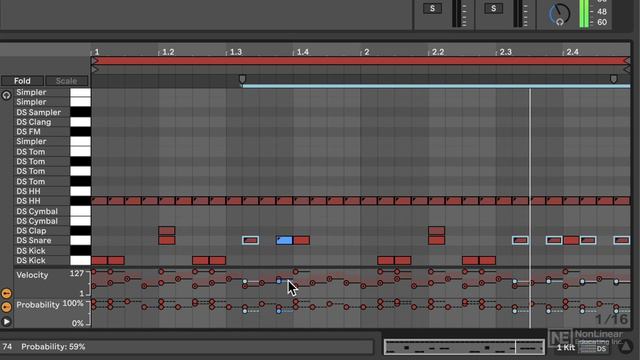
Task: Select the DS FM drum lane
Action: click(x=28, y=131)
